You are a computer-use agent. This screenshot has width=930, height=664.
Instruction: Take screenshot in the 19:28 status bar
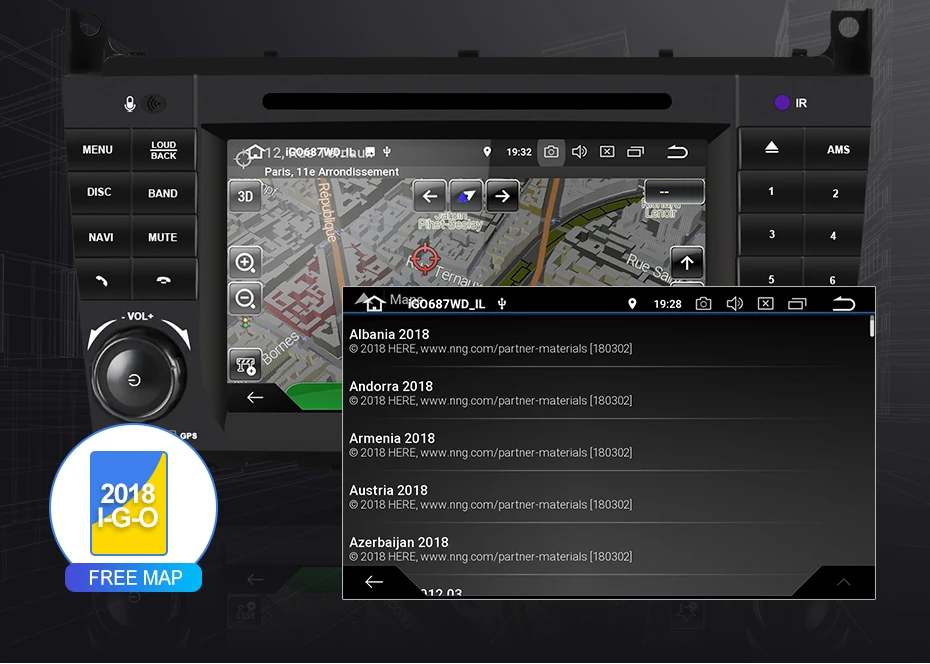tap(703, 304)
